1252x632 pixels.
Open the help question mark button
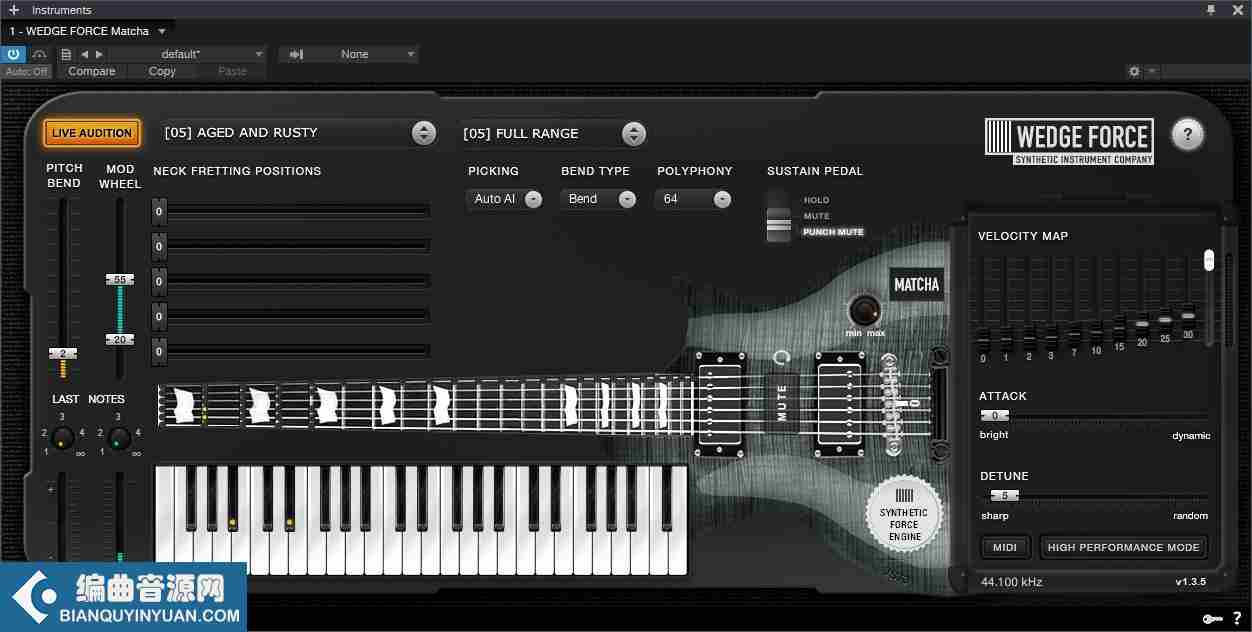[1187, 134]
